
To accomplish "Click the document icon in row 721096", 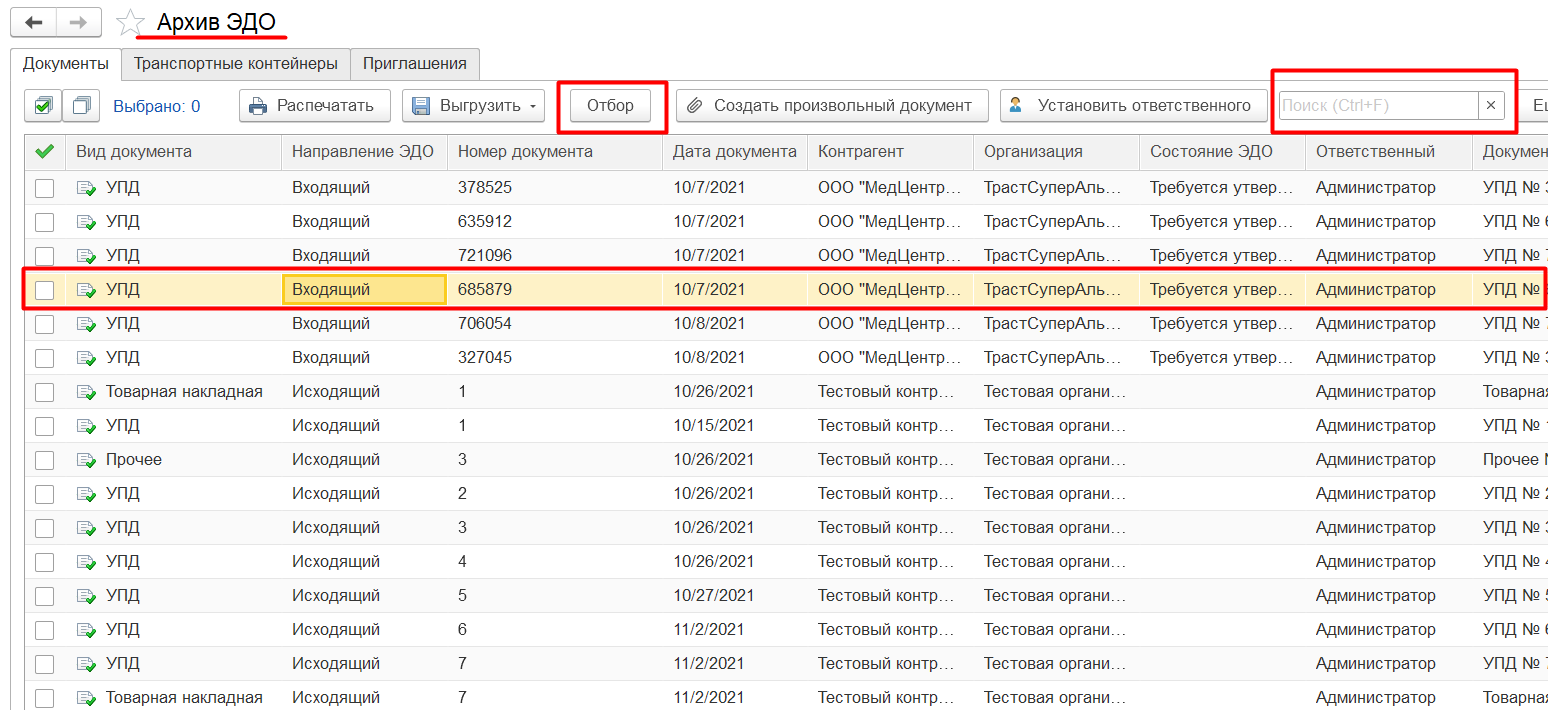I will (x=87, y=256).
